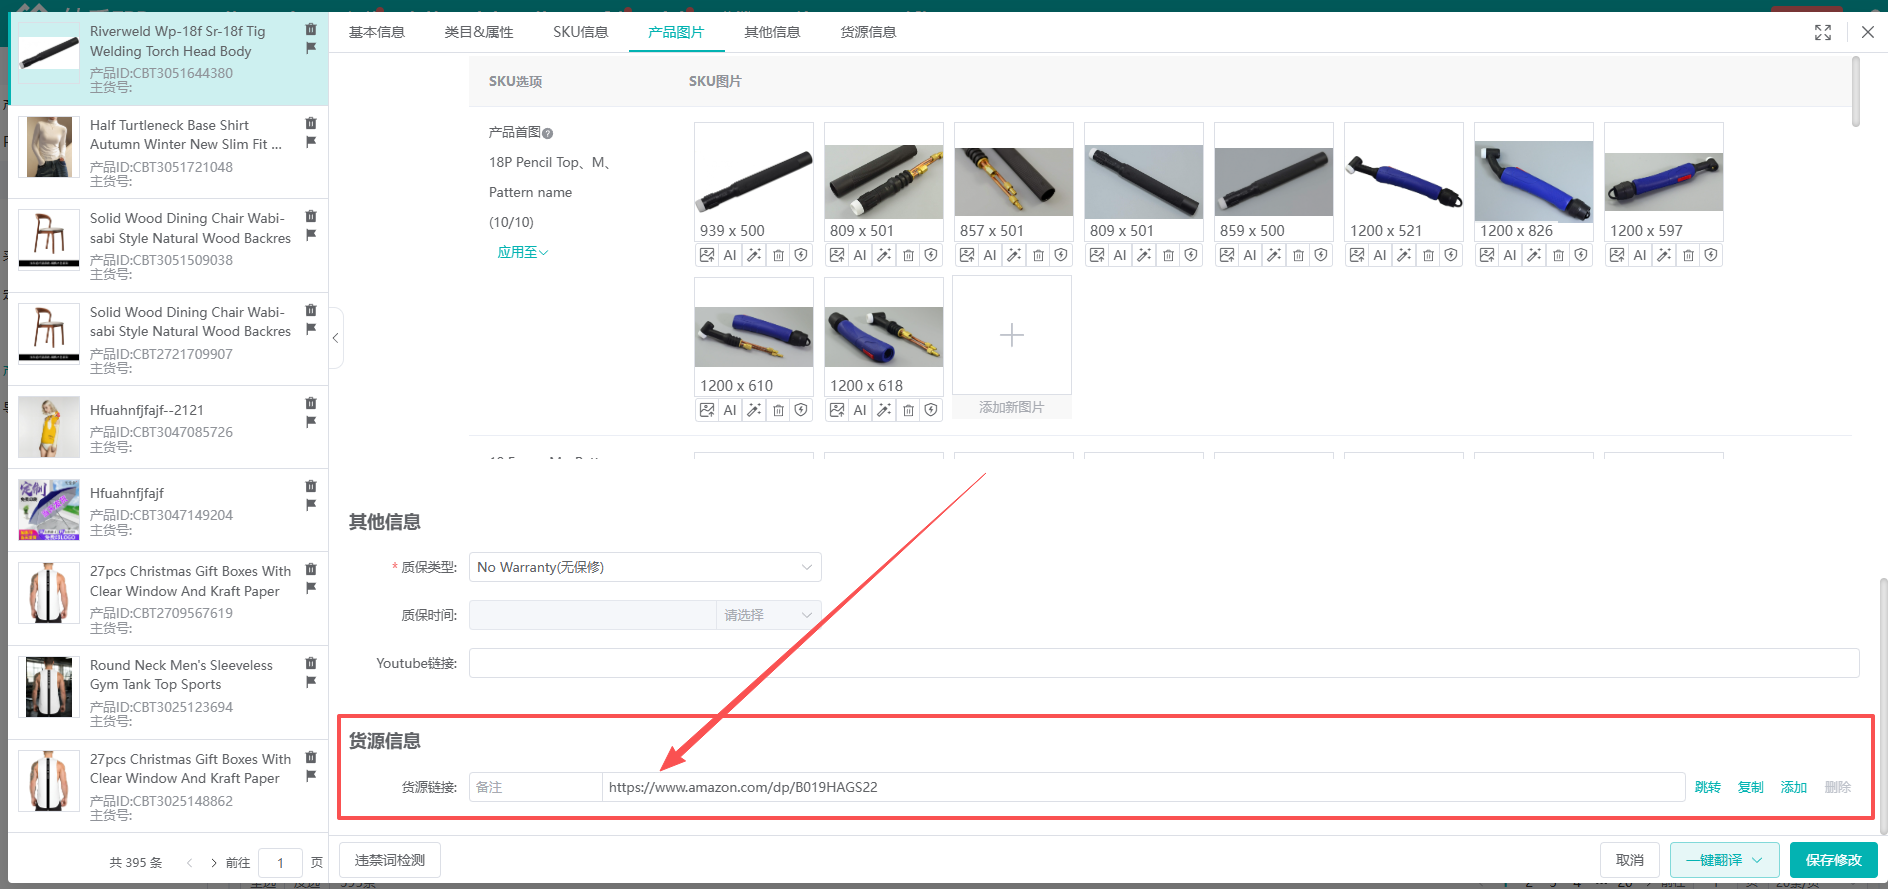Flag the Round Neck Men's Sleeveless product
The image size is (1888, 889).
[x=311, y=682]
